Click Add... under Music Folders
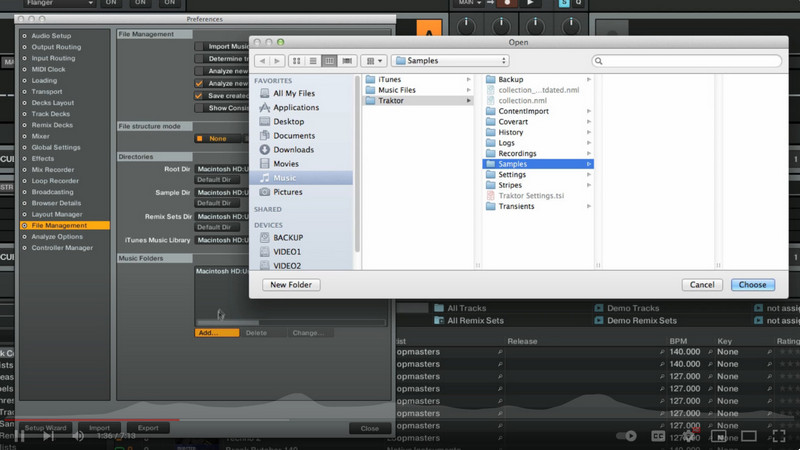This screenshot has width=800, height=450. [217, 333]
